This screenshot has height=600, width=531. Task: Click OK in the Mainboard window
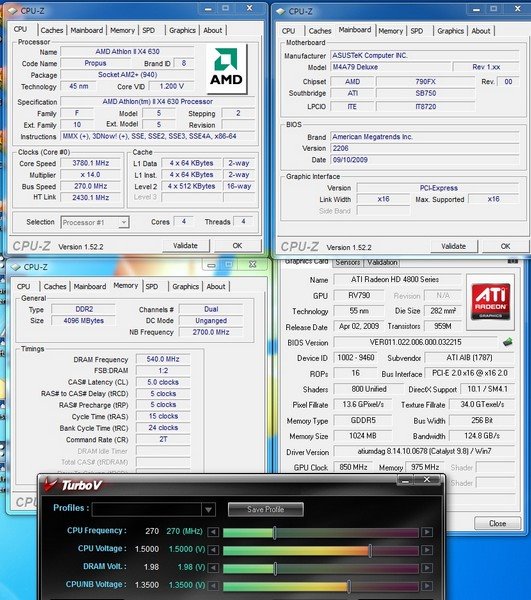click(x=505, y=246)
